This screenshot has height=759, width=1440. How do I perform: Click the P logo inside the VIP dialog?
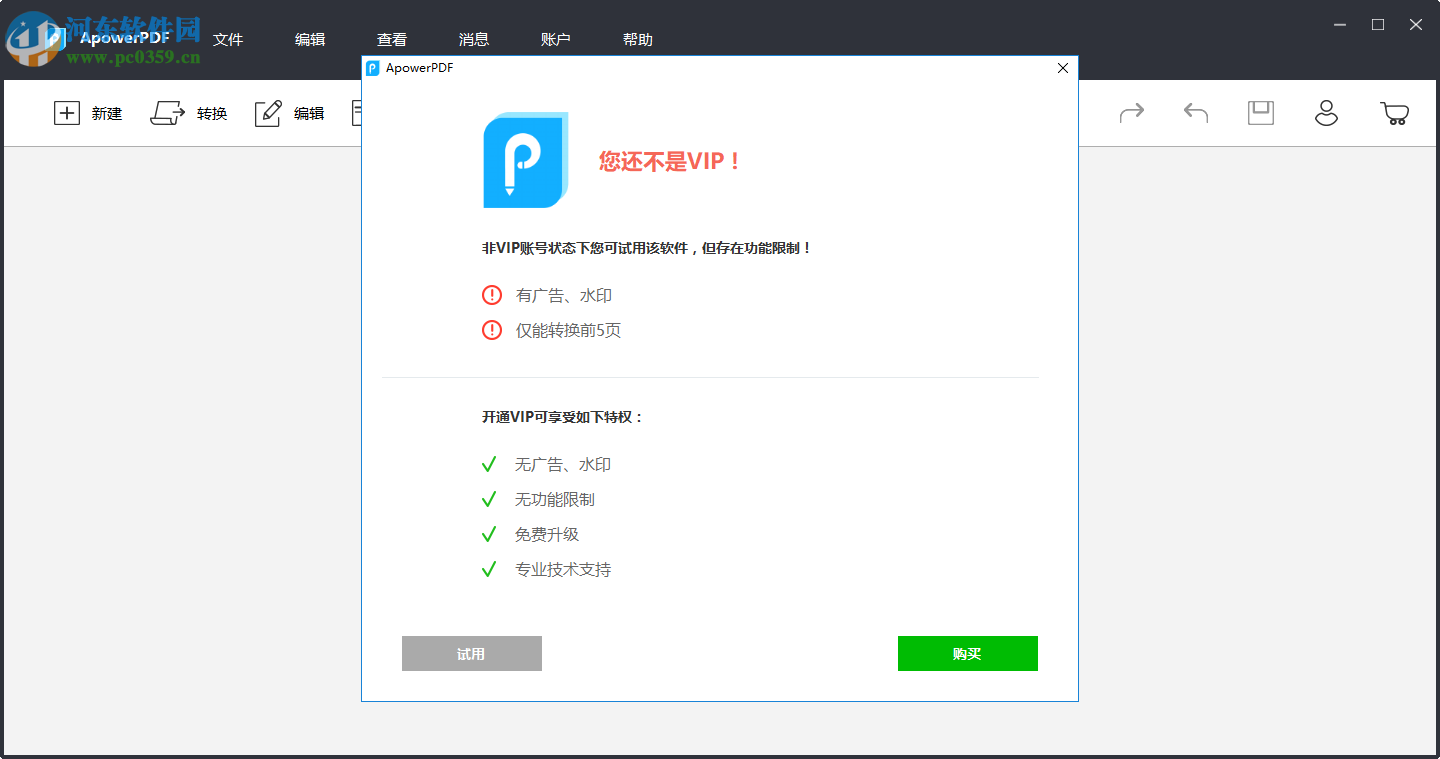(x=525, y=160)
